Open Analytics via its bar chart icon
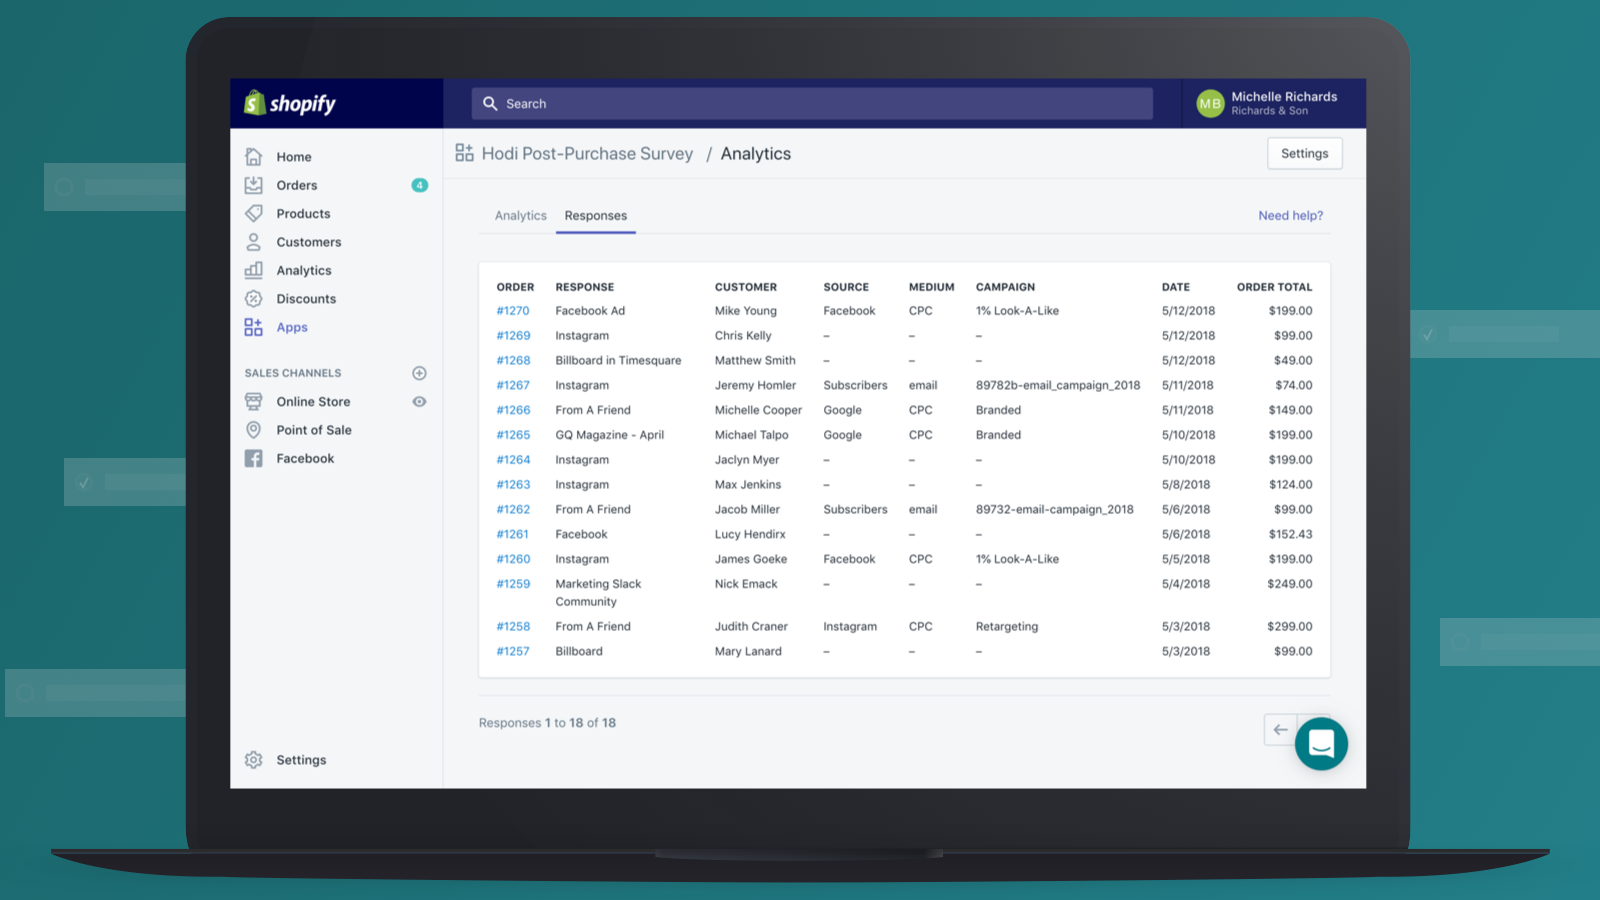This screenshot has height=900, width=1600. pos(254,270)
